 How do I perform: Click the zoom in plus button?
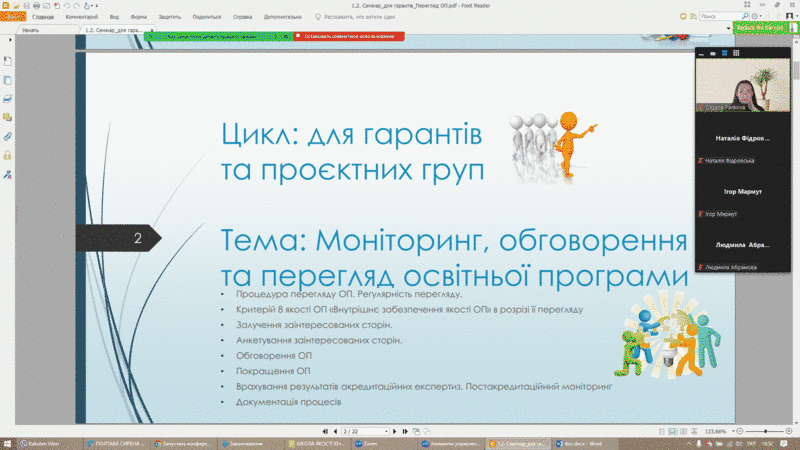tap(789, 432)
